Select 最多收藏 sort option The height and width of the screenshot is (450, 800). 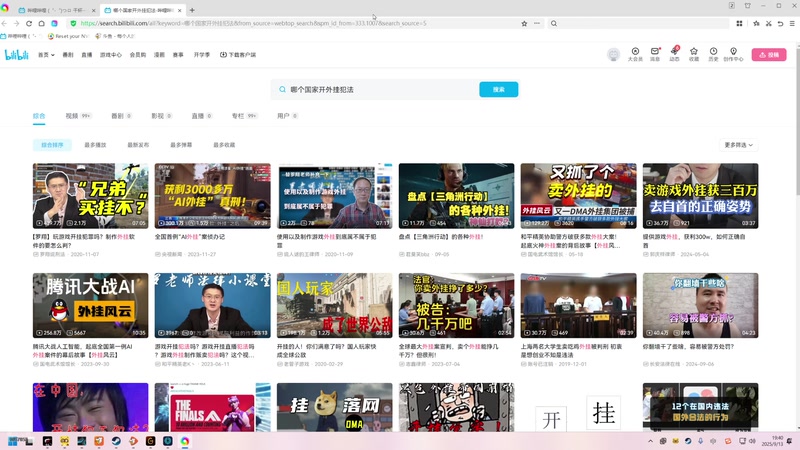(x=224, y=145)
